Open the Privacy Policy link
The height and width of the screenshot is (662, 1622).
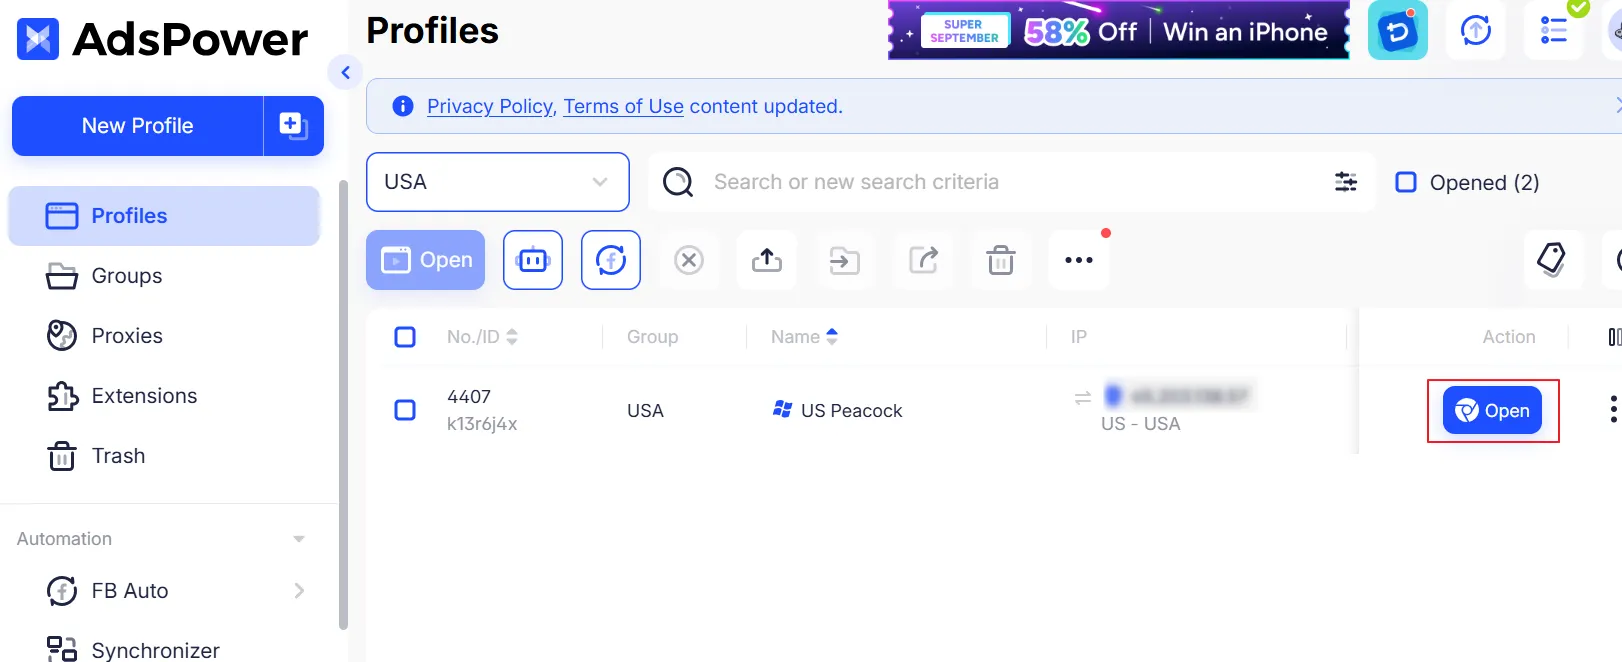point(490,106)
